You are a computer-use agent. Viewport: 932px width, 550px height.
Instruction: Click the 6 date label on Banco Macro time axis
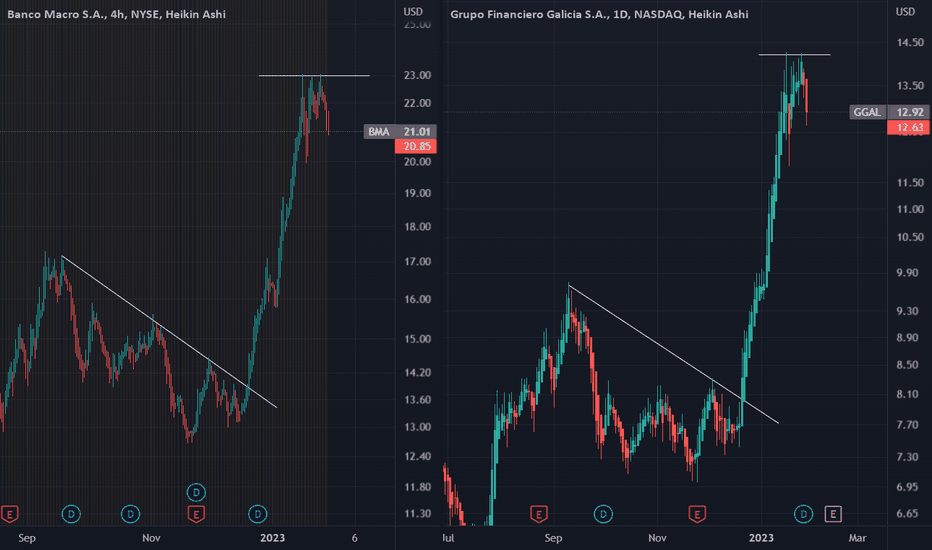click(355, 538)
